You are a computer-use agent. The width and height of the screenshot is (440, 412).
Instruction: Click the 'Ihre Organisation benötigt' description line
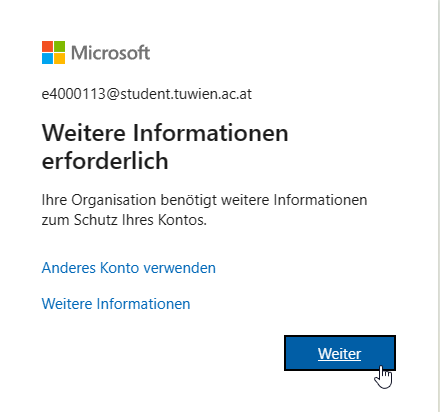[x=204, y=200]
